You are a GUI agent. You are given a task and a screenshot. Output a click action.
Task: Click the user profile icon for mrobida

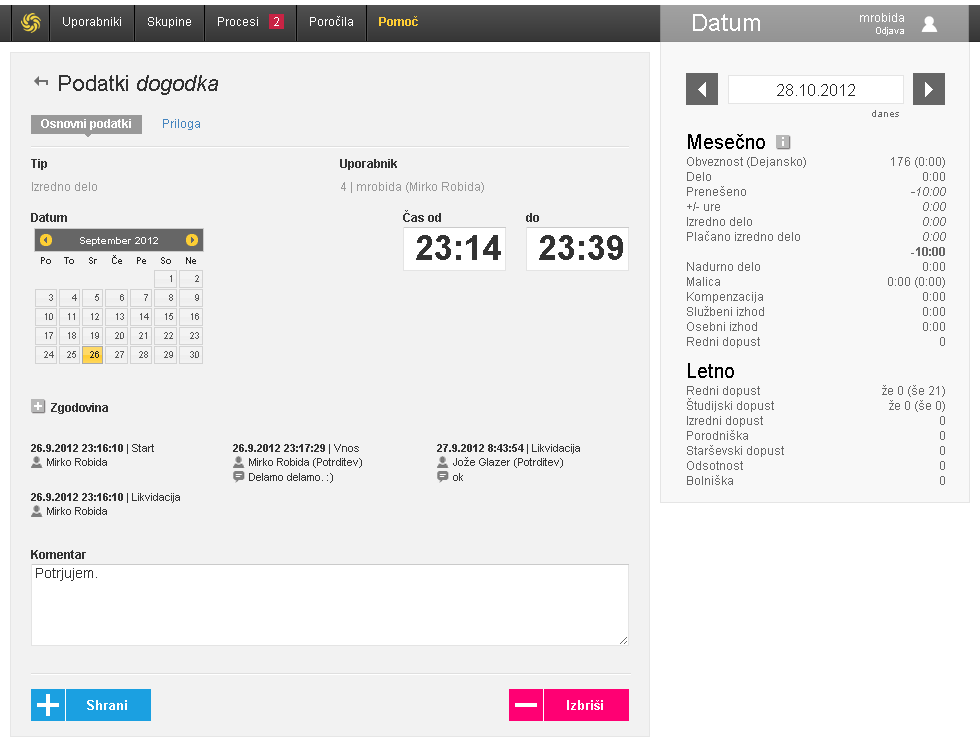point(929,24)
